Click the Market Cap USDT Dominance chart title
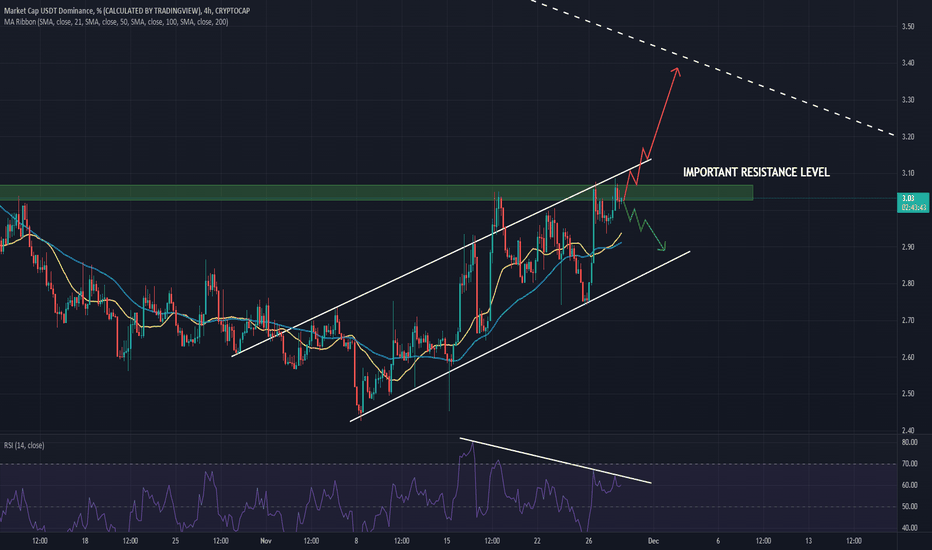This screenshot has height=550, width=932. 127,11
